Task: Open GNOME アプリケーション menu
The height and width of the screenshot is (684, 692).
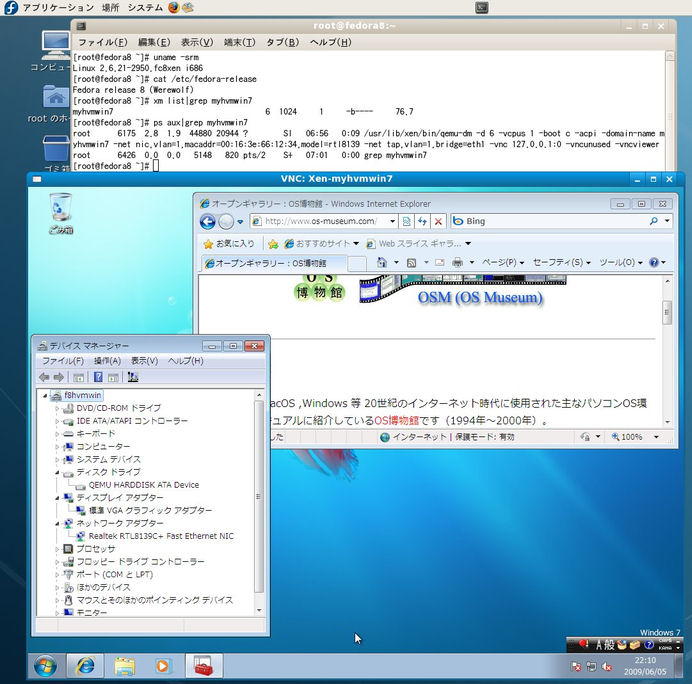Action: tap(58, 8)
